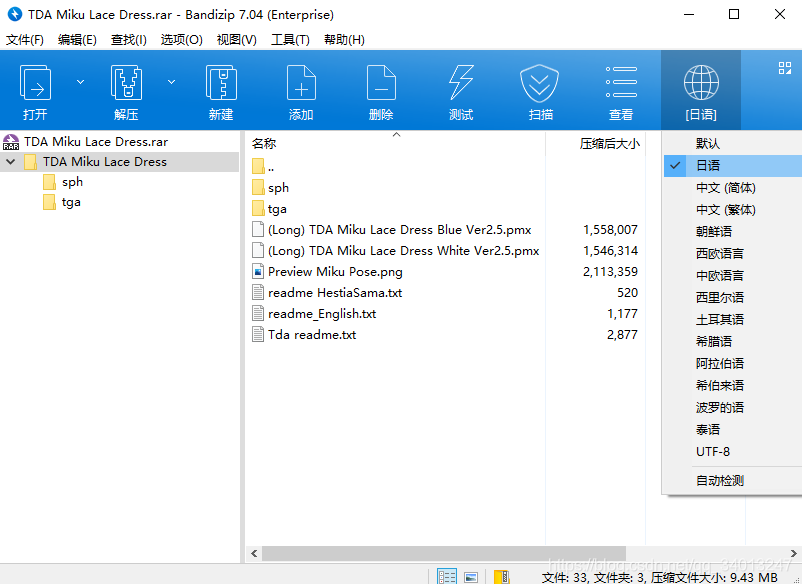Select 西欧语言 code page
Screen dimensions: 802x584
(732, 254)
